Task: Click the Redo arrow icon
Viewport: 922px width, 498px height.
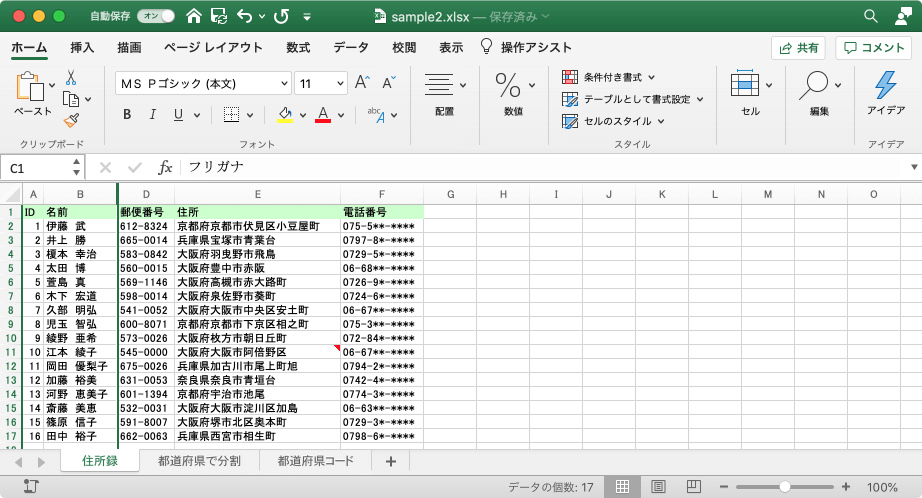Action: pos(282,16)
